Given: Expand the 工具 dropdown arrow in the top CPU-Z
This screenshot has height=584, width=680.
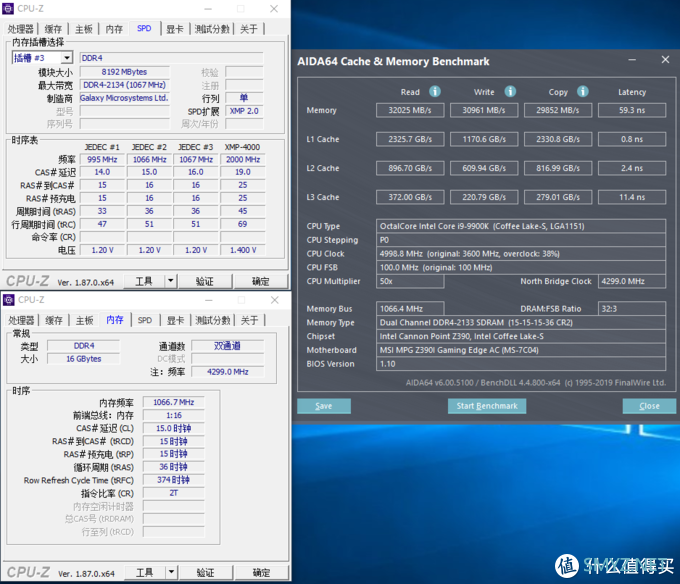Looking at the screenshot, I should point(171,281).
